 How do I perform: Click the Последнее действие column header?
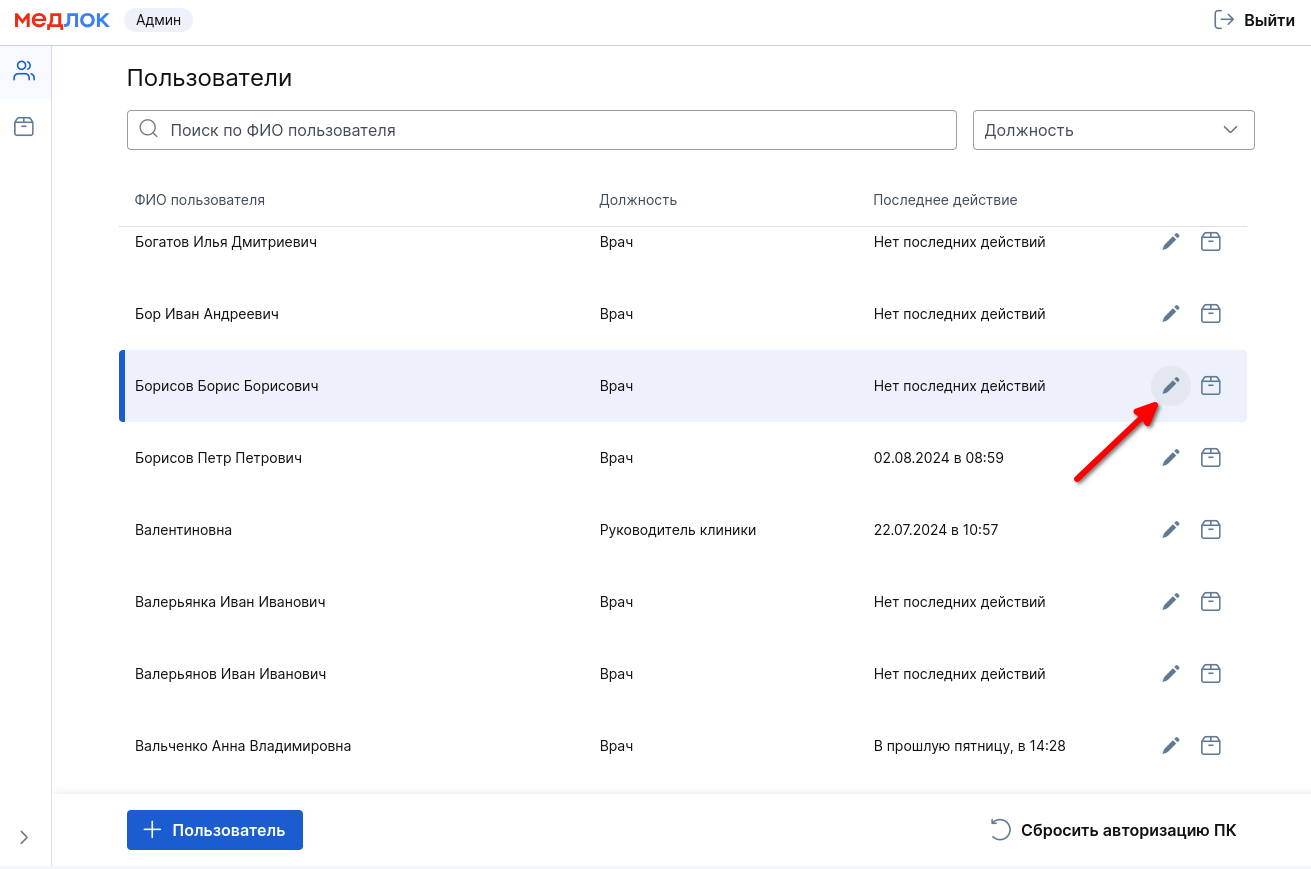pos(945,200)
